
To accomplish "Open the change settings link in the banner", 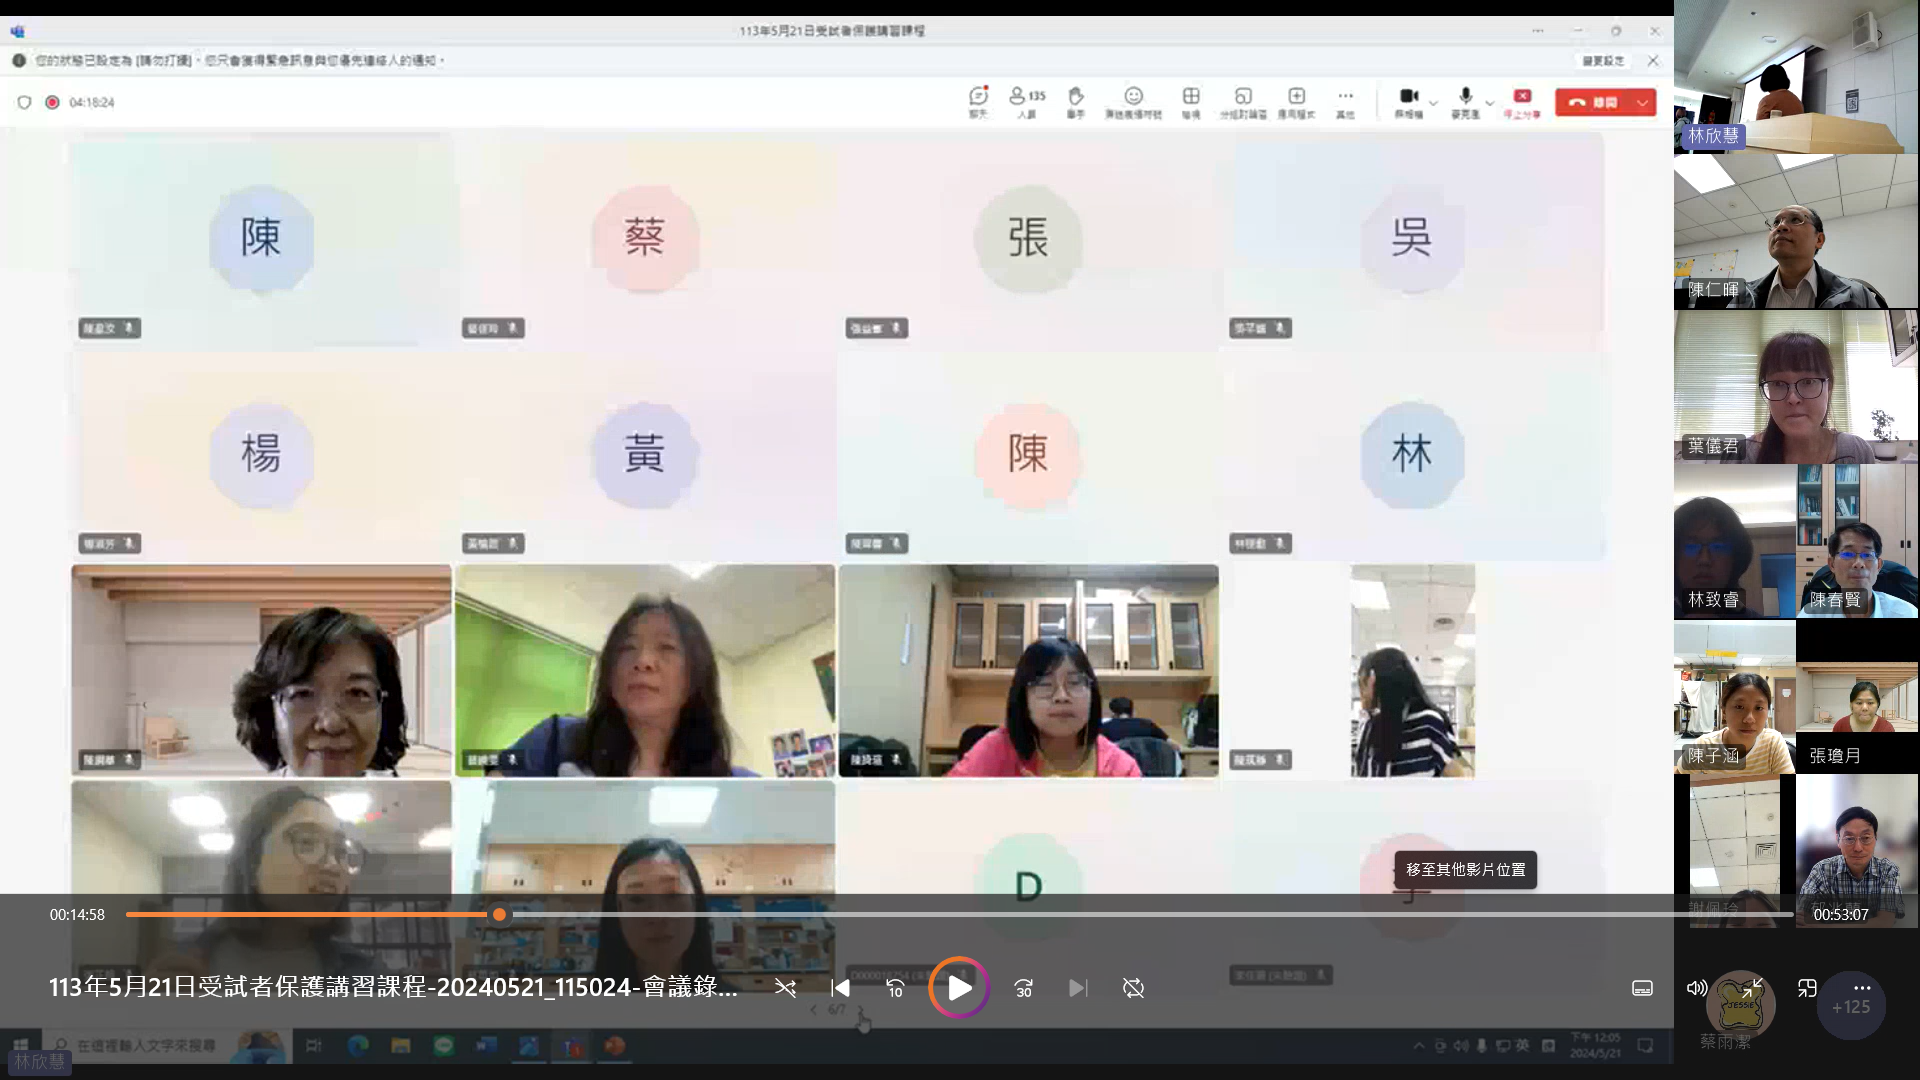I will coord(1603,61).
